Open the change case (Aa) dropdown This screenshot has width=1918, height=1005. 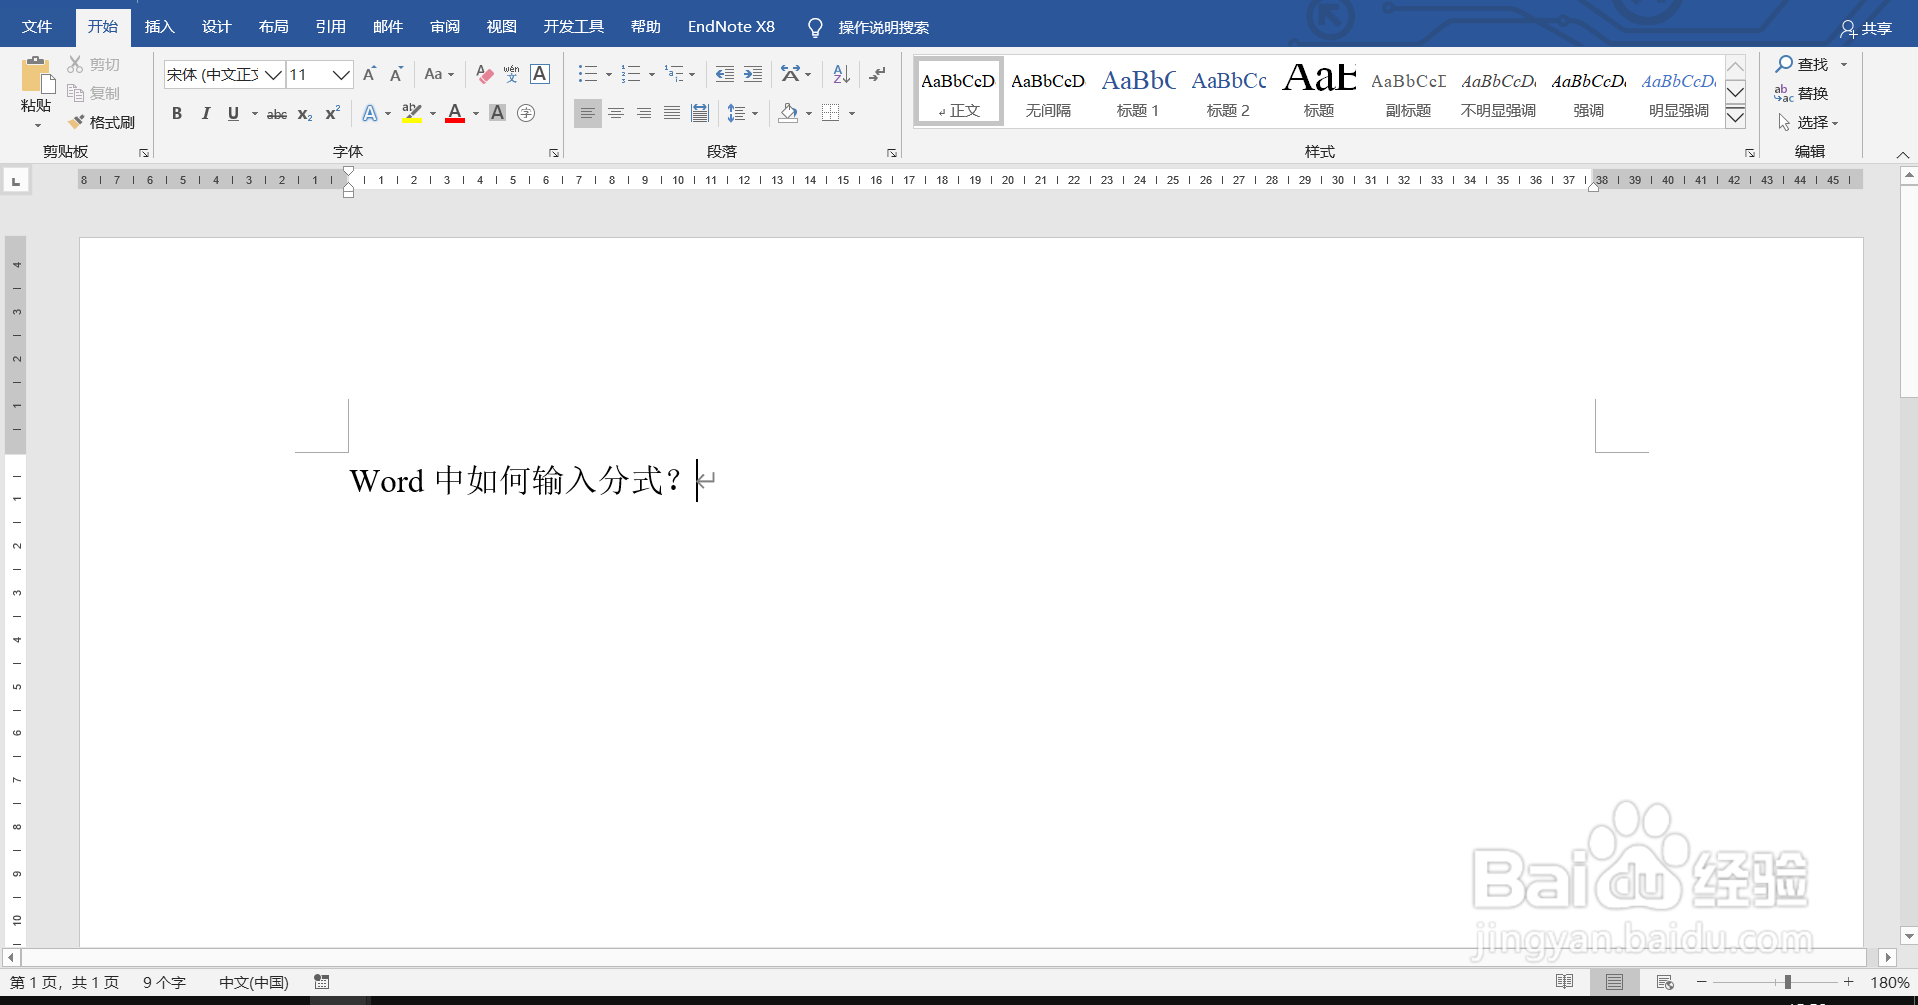pos(439,74)
